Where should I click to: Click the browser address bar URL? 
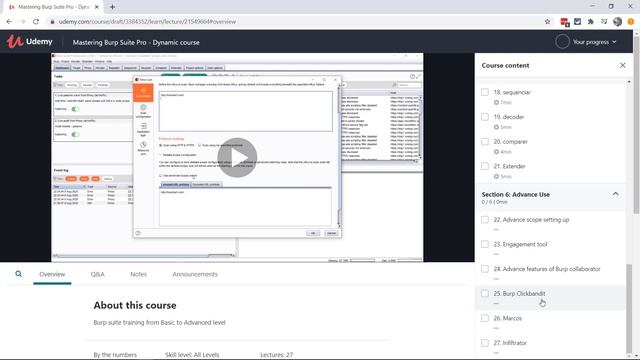pos(147,22)
